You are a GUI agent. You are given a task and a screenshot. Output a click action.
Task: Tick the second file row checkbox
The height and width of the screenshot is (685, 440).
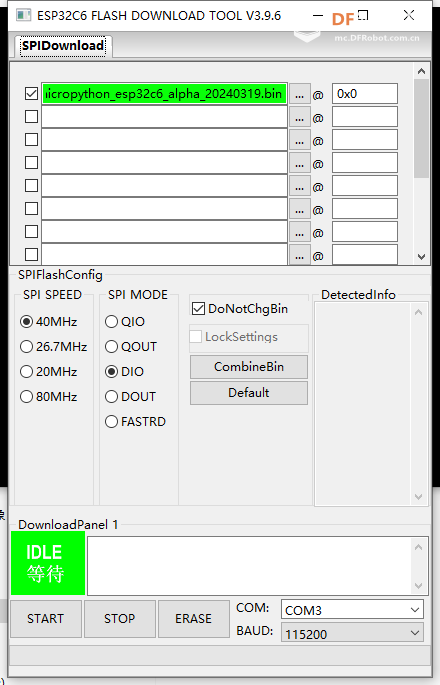(31, 117)
